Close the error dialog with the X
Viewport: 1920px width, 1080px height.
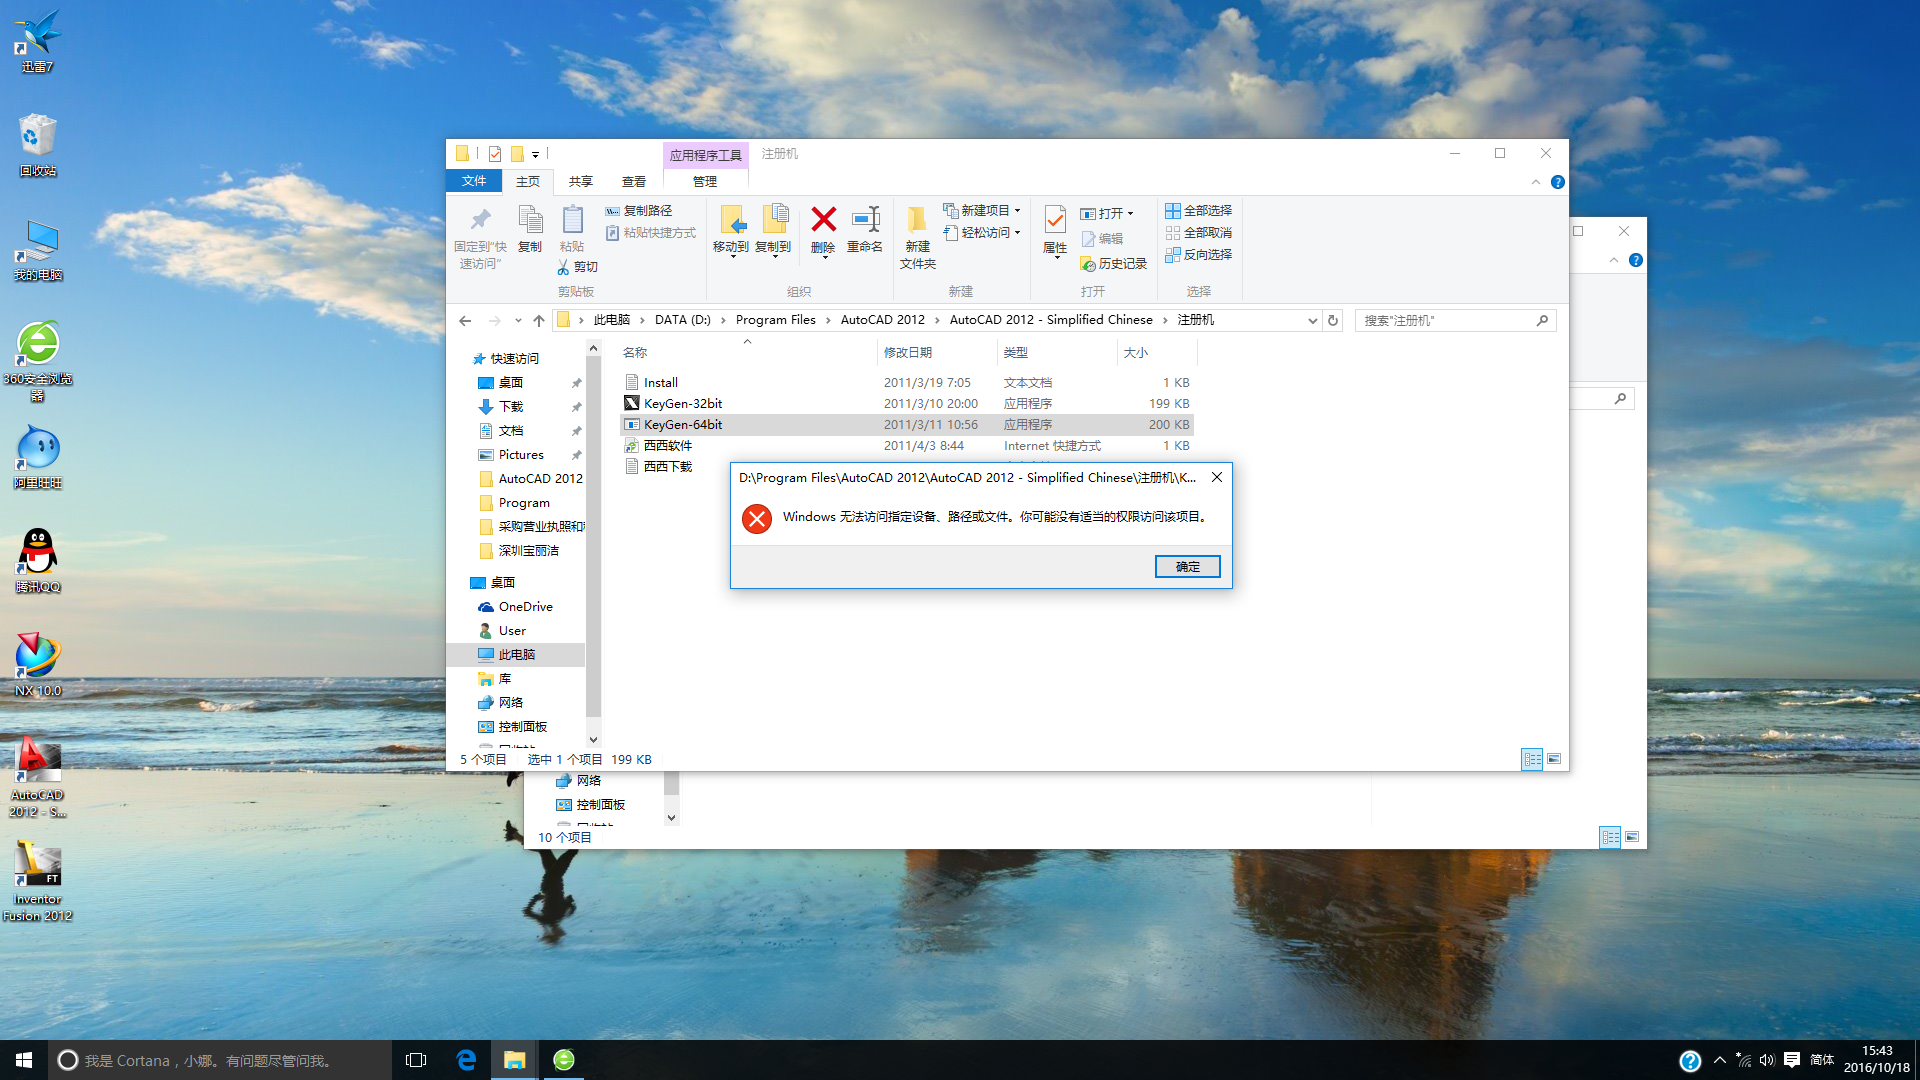1217,477
